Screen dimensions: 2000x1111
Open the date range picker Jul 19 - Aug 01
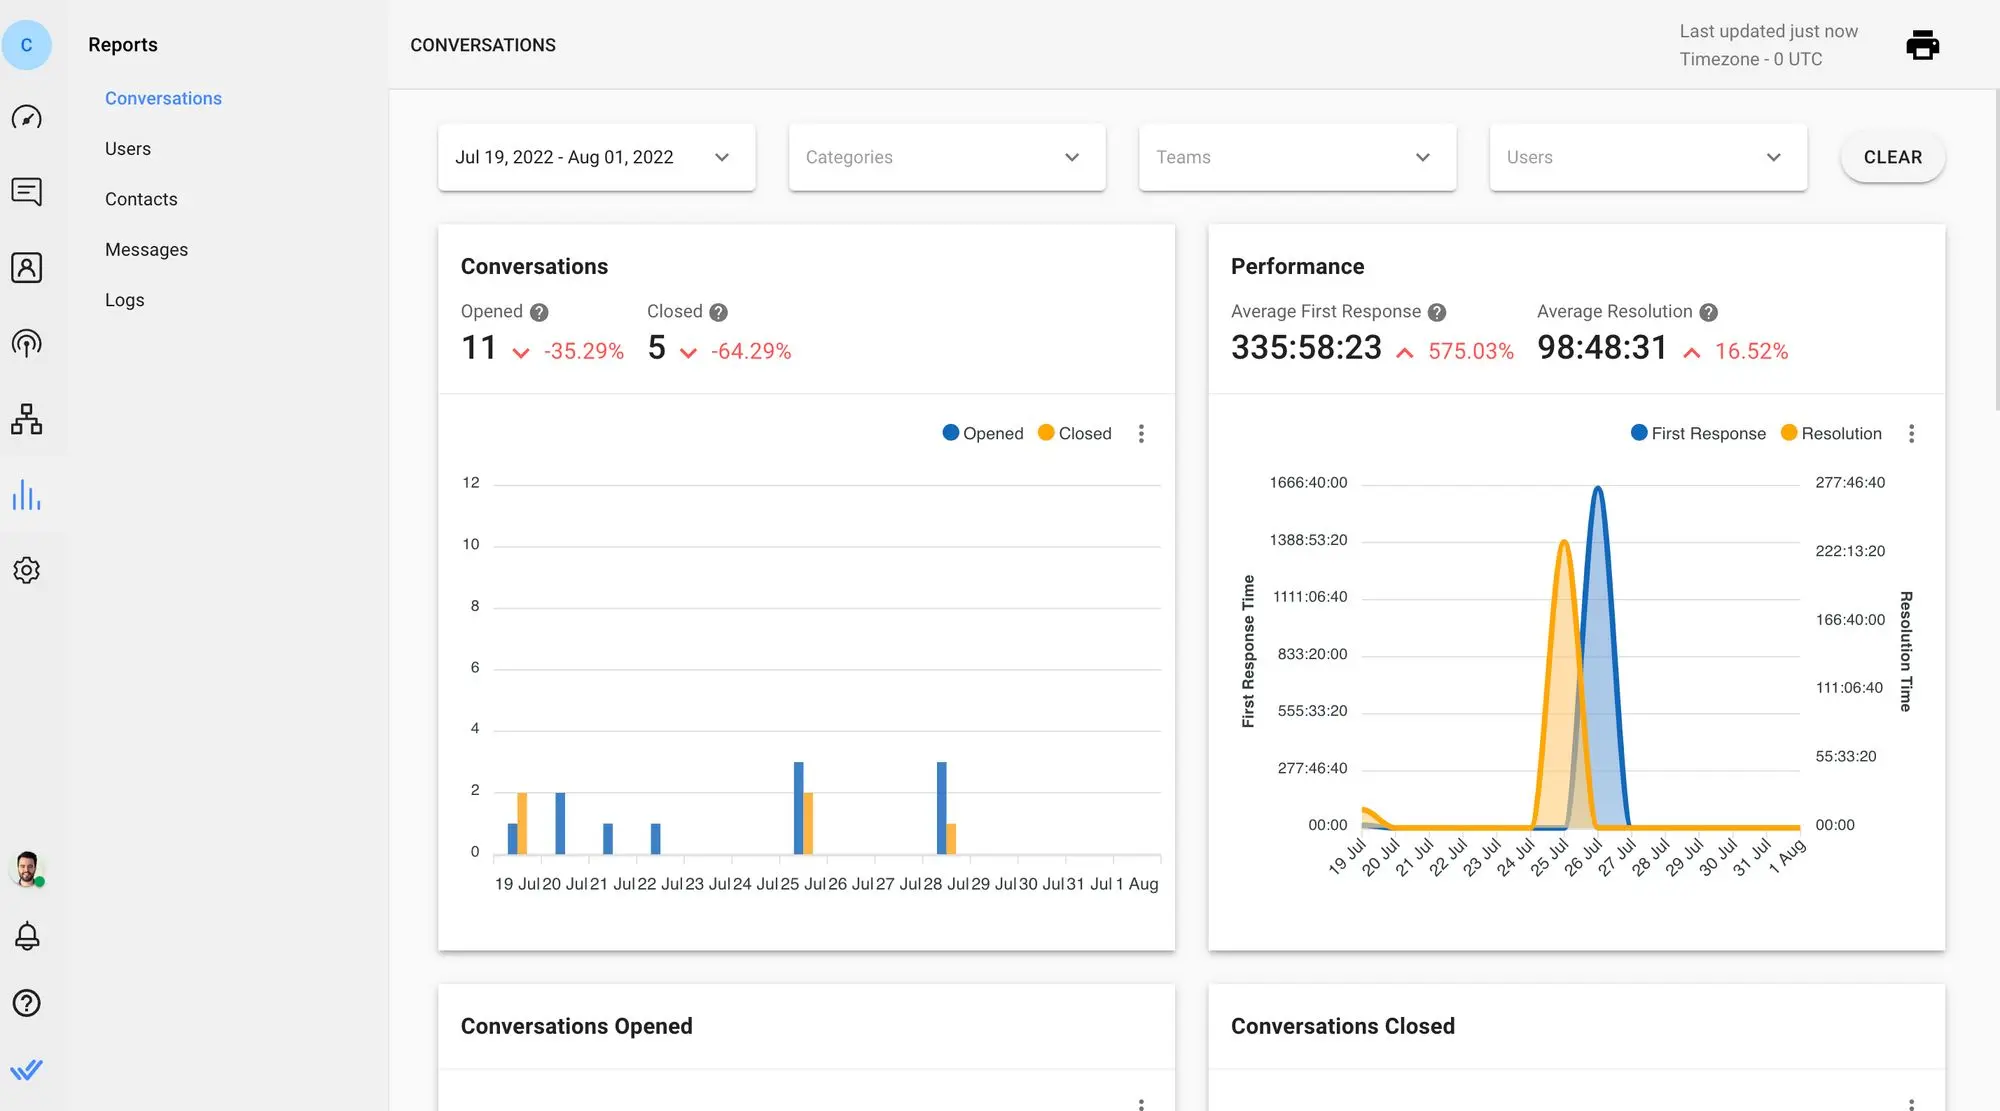pos(595,156)
